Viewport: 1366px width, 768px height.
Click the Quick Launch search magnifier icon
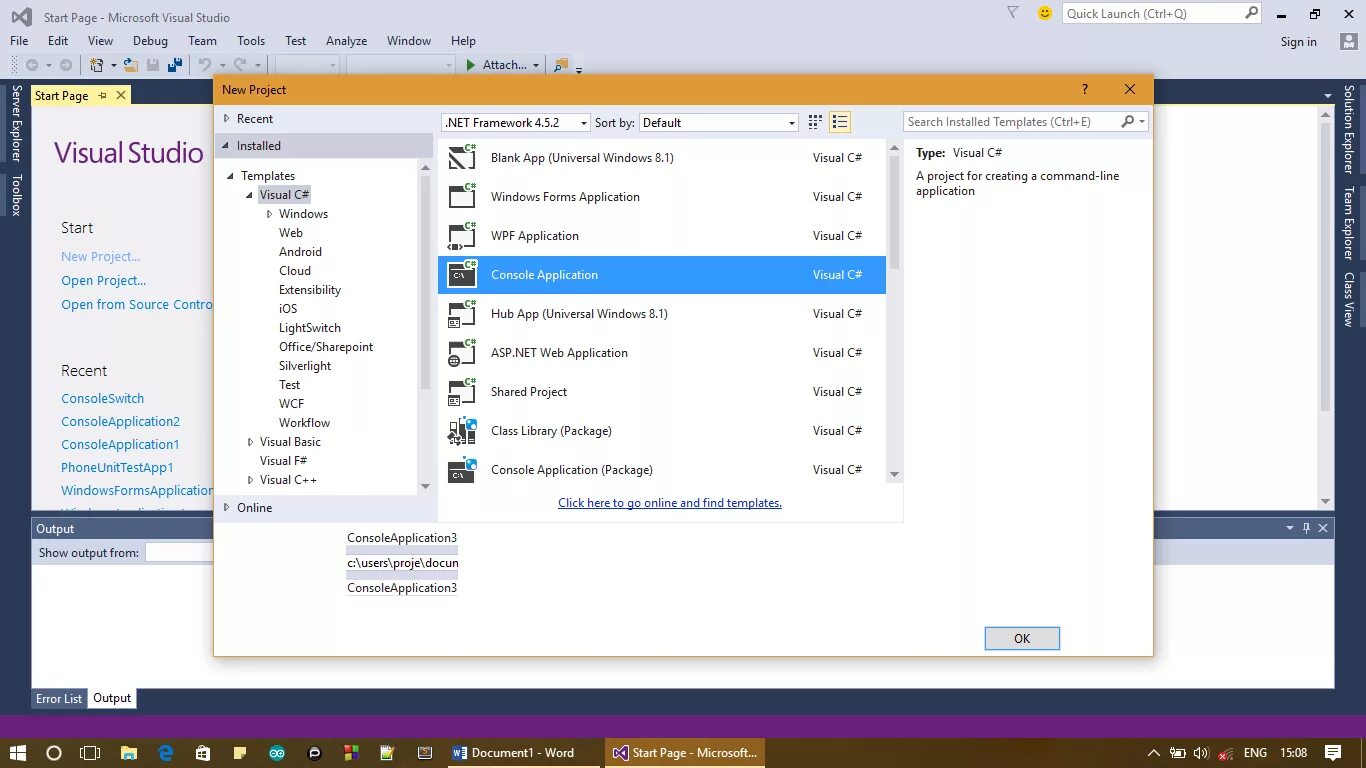1251,13
